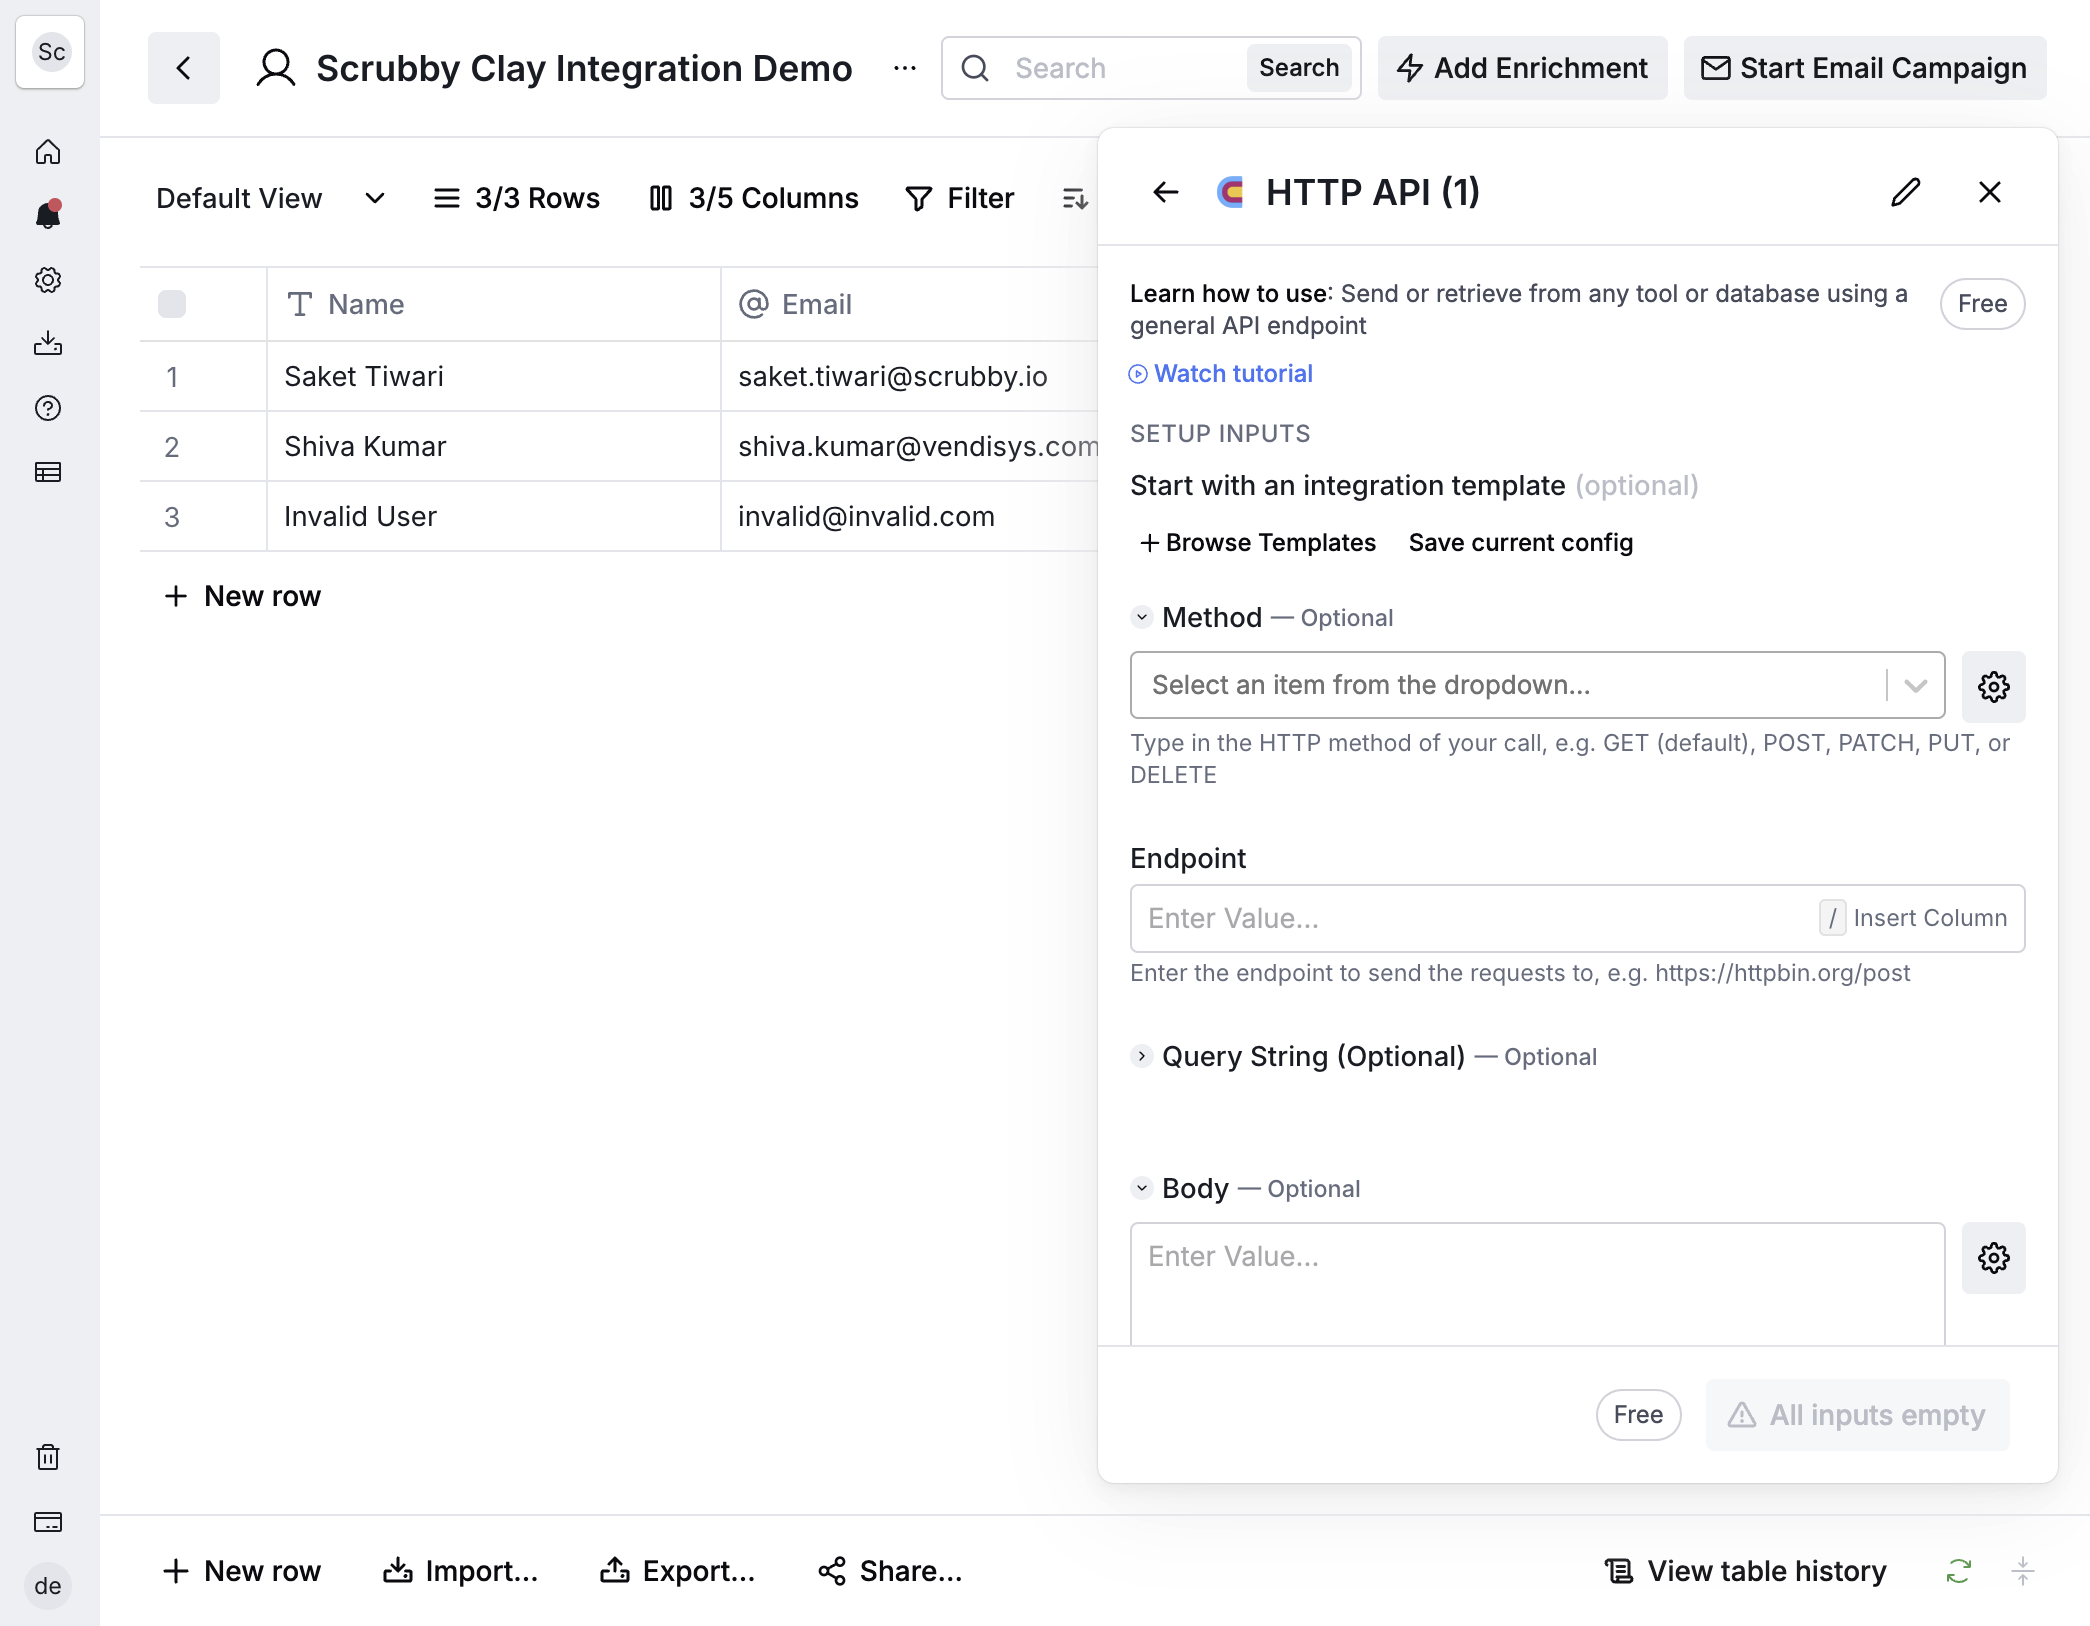Open the sidebar billing card icon
This screenshot has height=1626, width=2090.
(x=48, y=1522)
